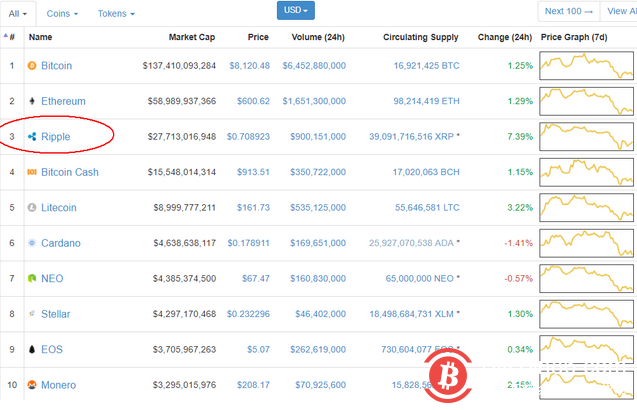
Task: Open the All filter dropdown
Action: (x=20, y=14)
